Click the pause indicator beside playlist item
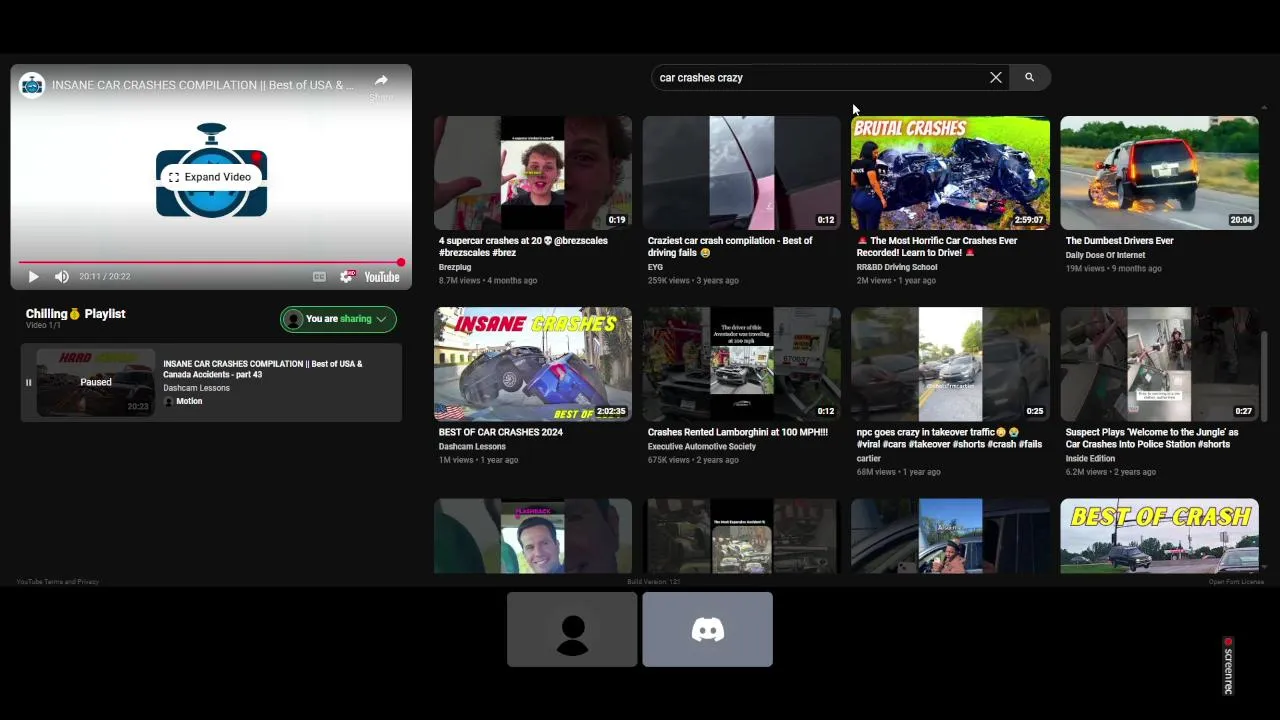1280x720 pixels. (28, 382)
